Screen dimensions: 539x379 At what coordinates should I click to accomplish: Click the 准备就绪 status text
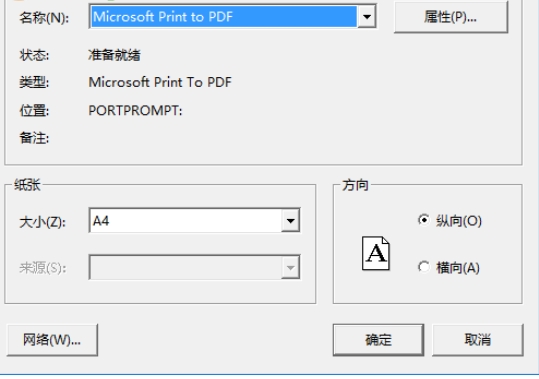tap(114, 55)
